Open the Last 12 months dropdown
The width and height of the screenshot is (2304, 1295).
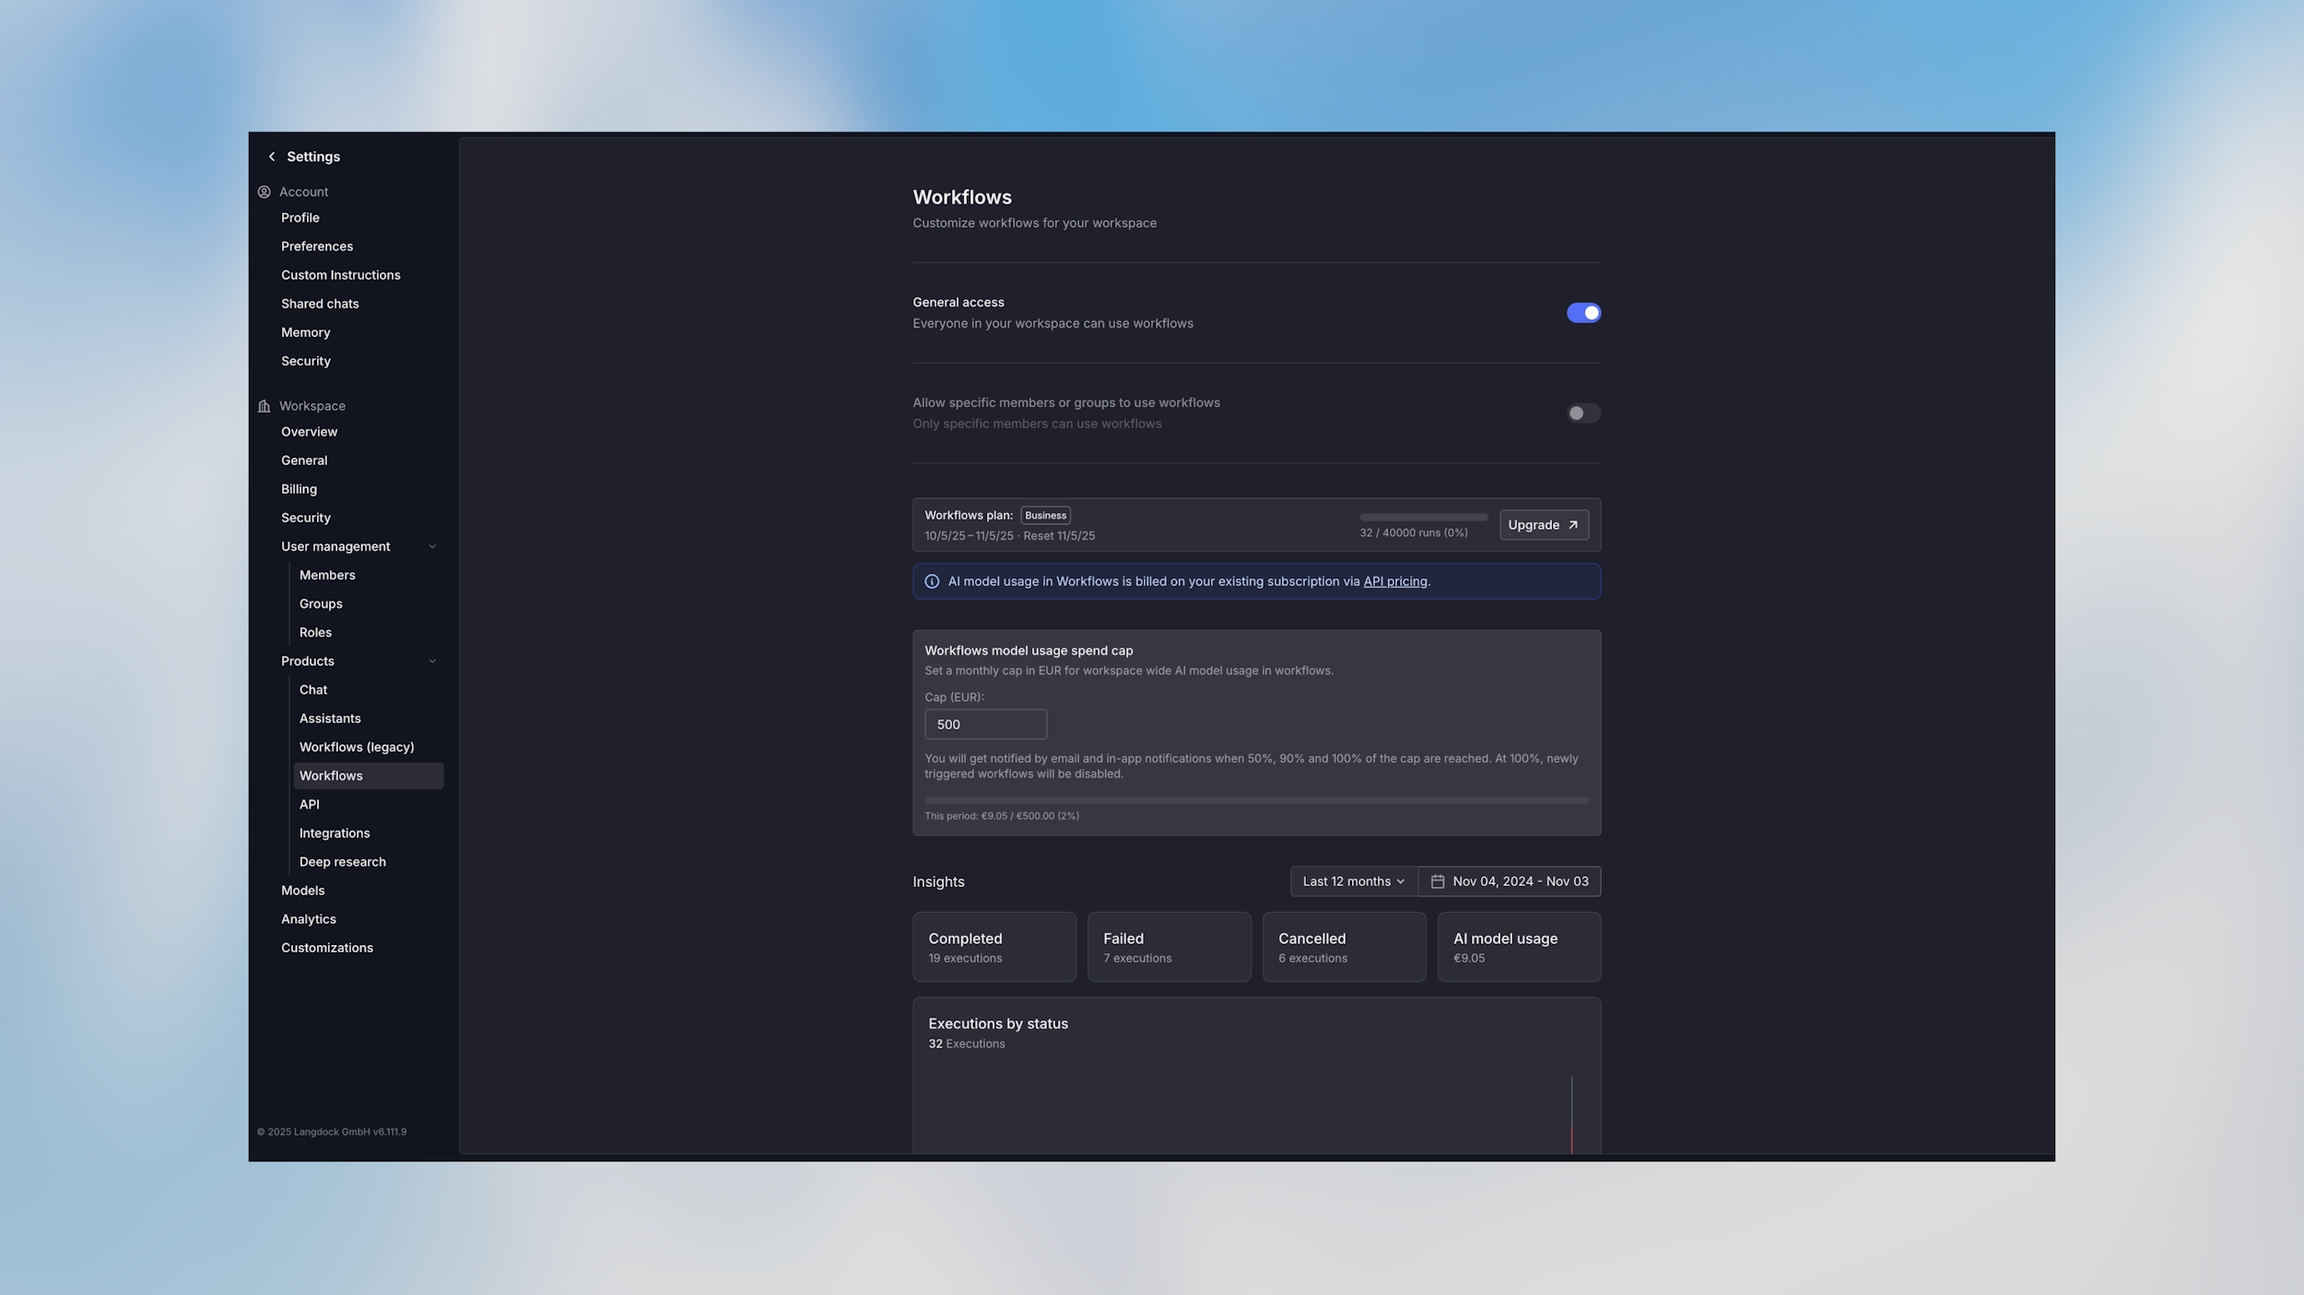click(1353, 882)
